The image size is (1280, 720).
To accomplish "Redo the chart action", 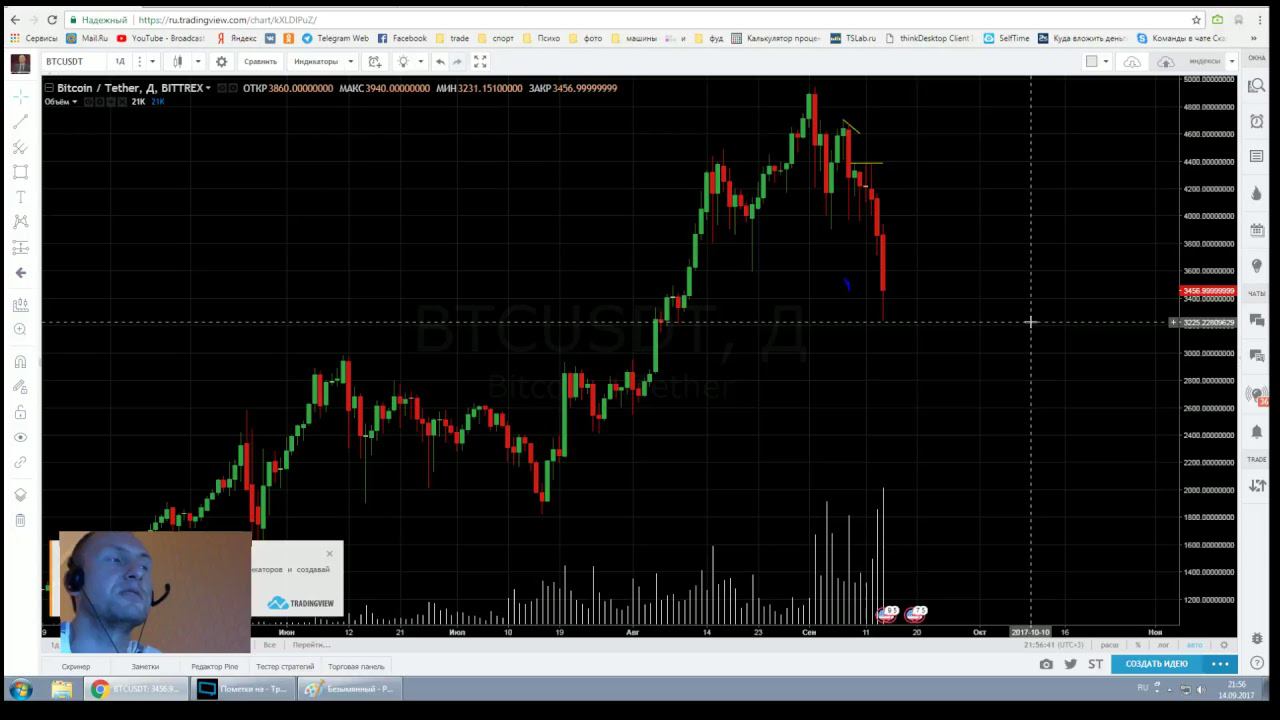I will [x=457, y=61].
